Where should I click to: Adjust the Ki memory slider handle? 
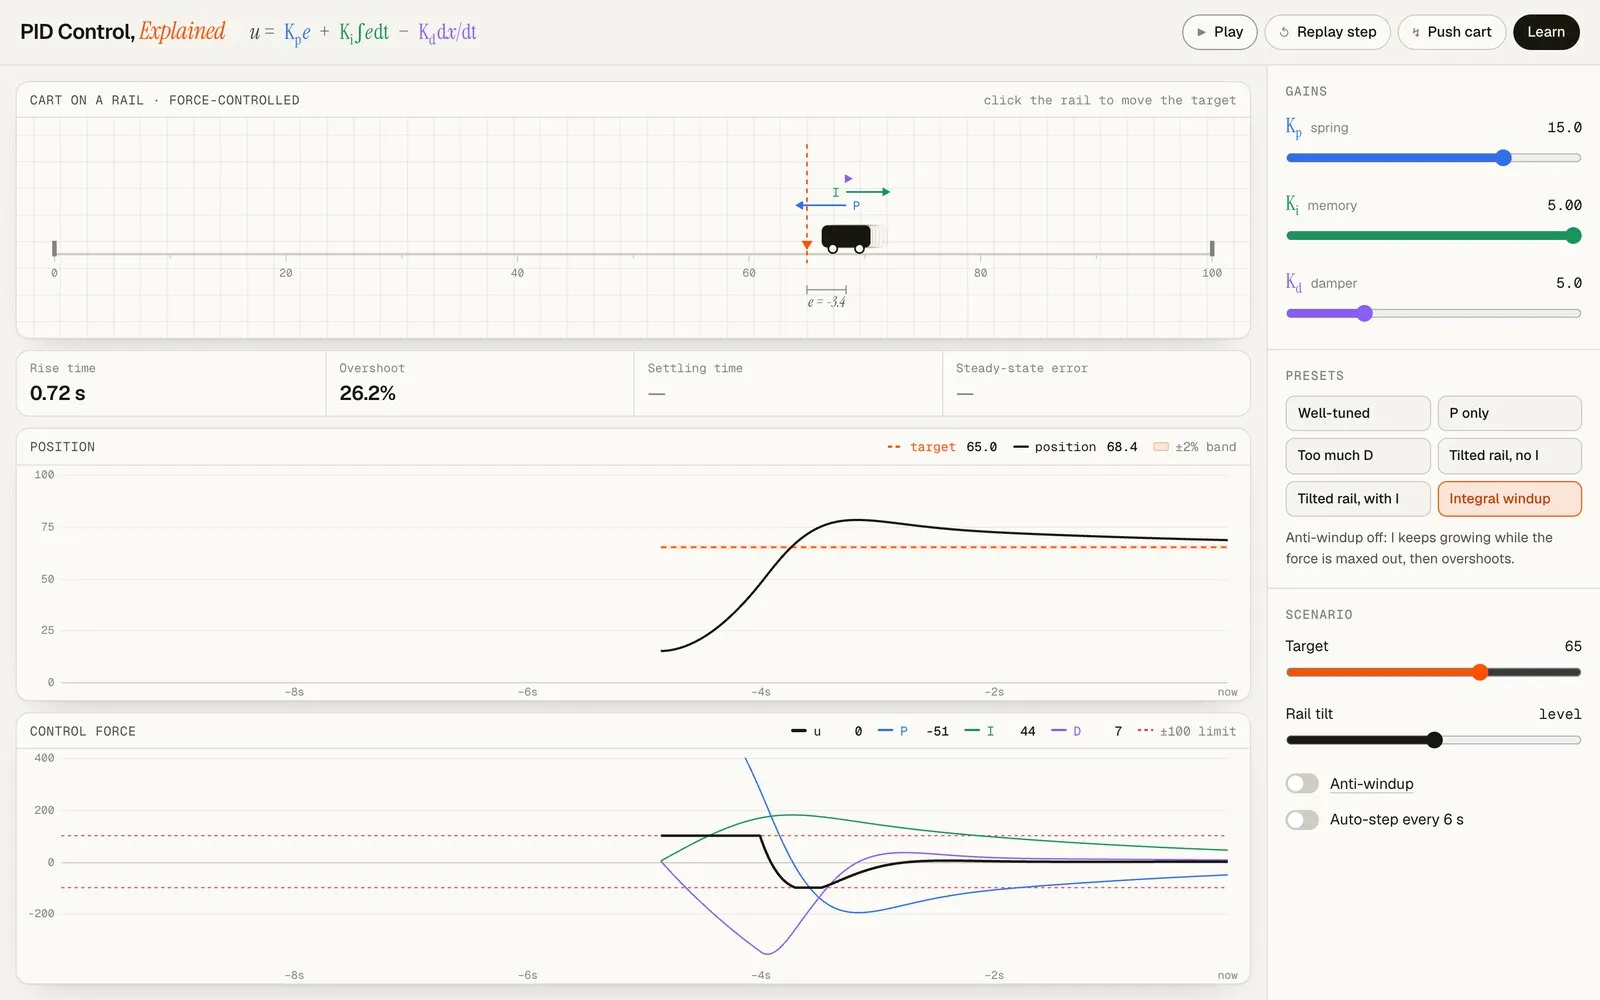(x=1573, y=236)
